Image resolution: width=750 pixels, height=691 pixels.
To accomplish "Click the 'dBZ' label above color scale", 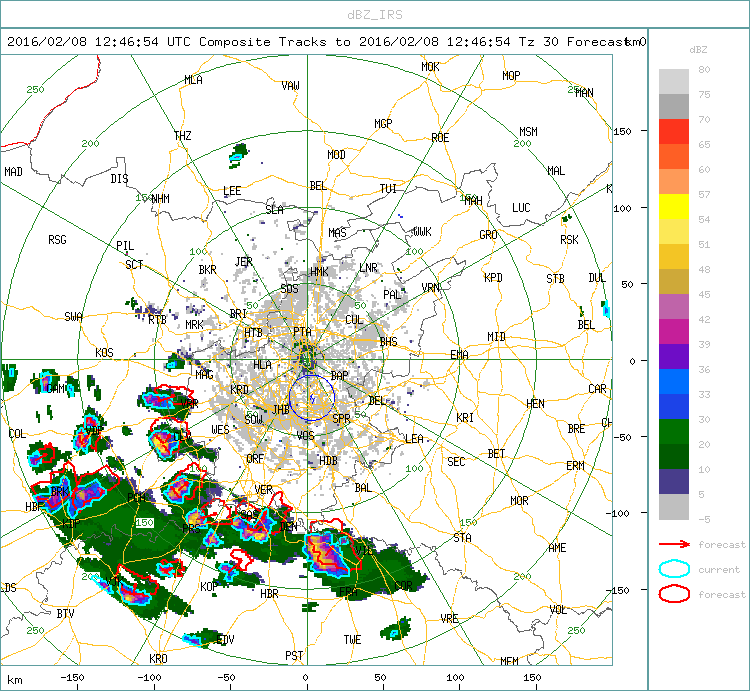I will tap(698, 49).
